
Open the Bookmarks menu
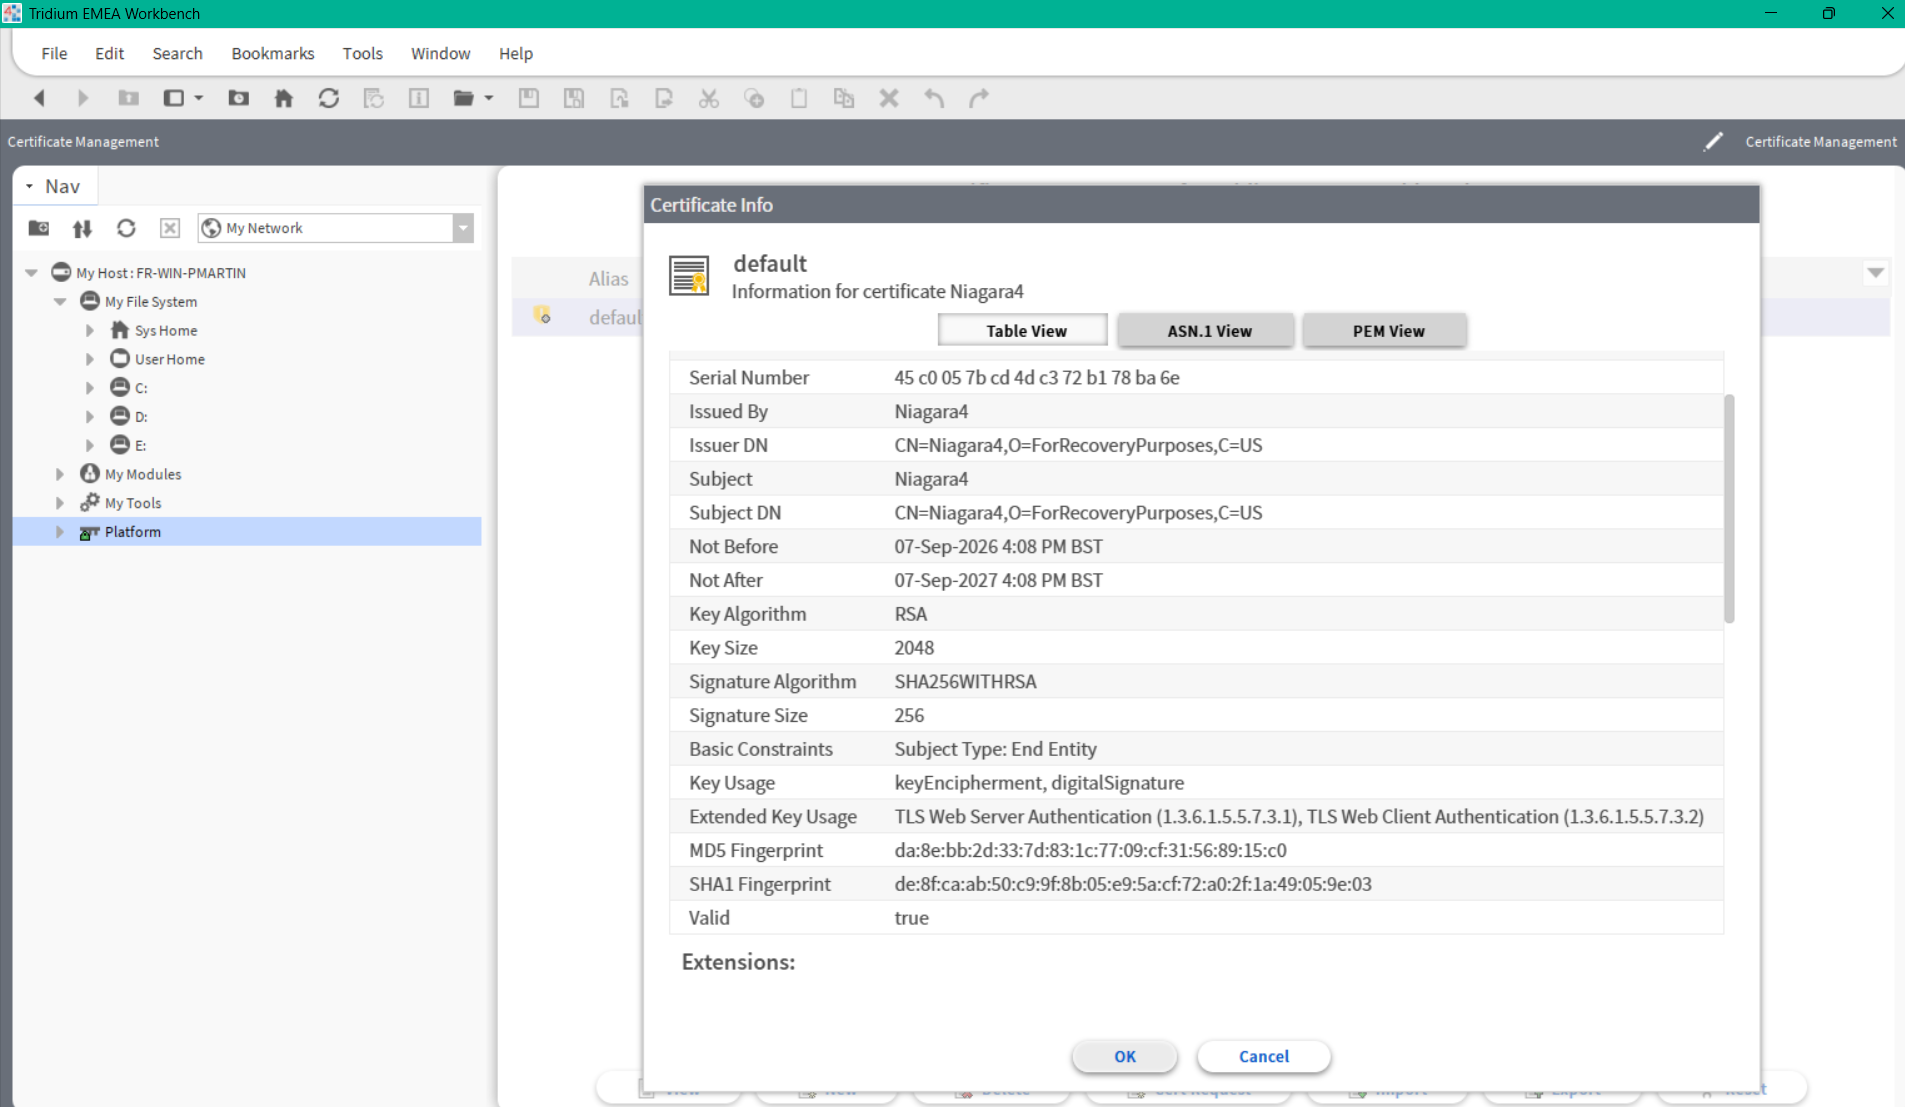tap(273, 53)
